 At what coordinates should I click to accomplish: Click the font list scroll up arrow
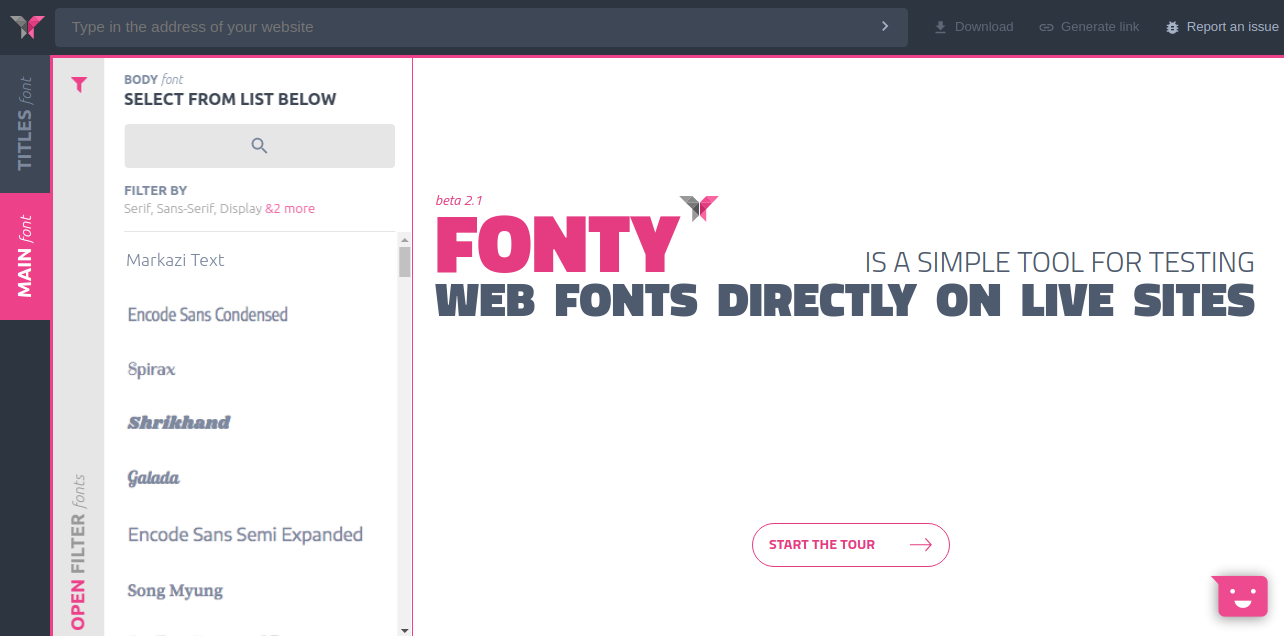(404, 239)
